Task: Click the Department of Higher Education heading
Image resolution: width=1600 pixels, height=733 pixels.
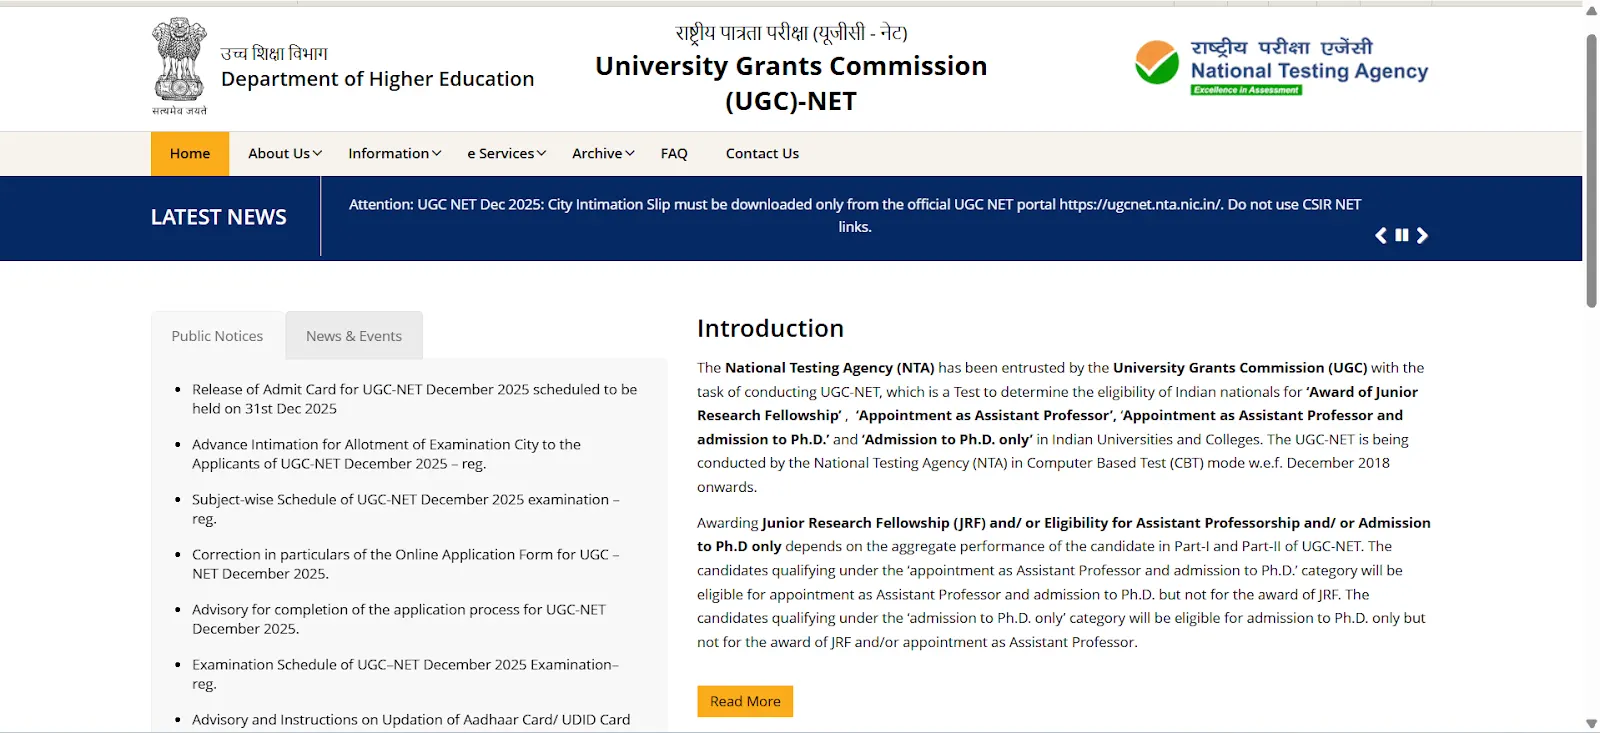Action: [x=378, y=79]
